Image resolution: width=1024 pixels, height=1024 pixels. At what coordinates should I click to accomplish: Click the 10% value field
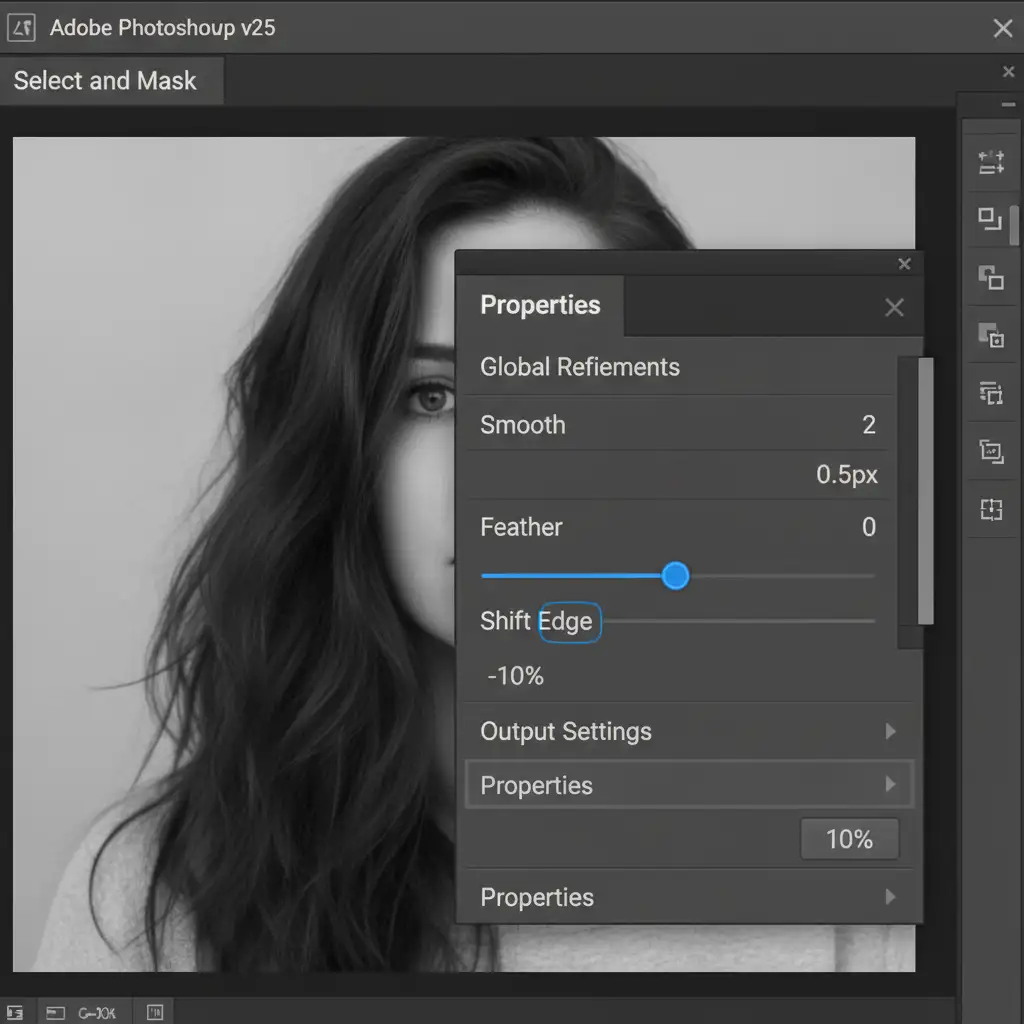coord(849,839)
